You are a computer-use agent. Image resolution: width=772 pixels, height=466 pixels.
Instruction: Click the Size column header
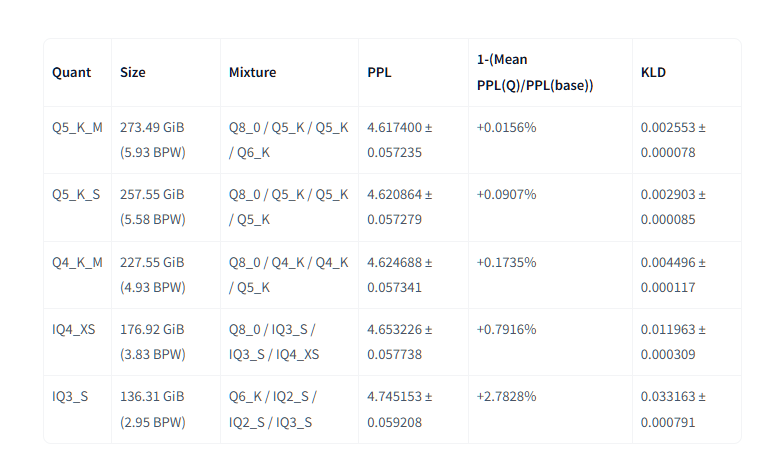133,73
